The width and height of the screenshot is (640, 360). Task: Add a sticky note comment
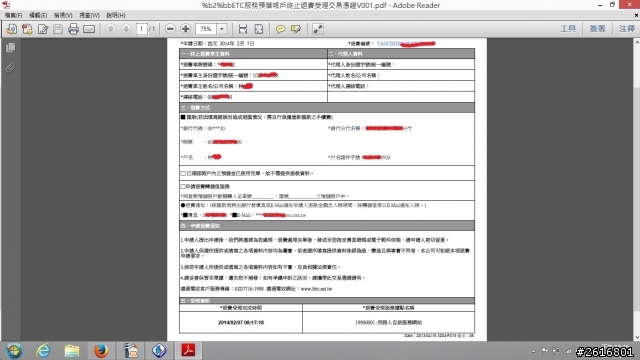(x=280, y=29)
